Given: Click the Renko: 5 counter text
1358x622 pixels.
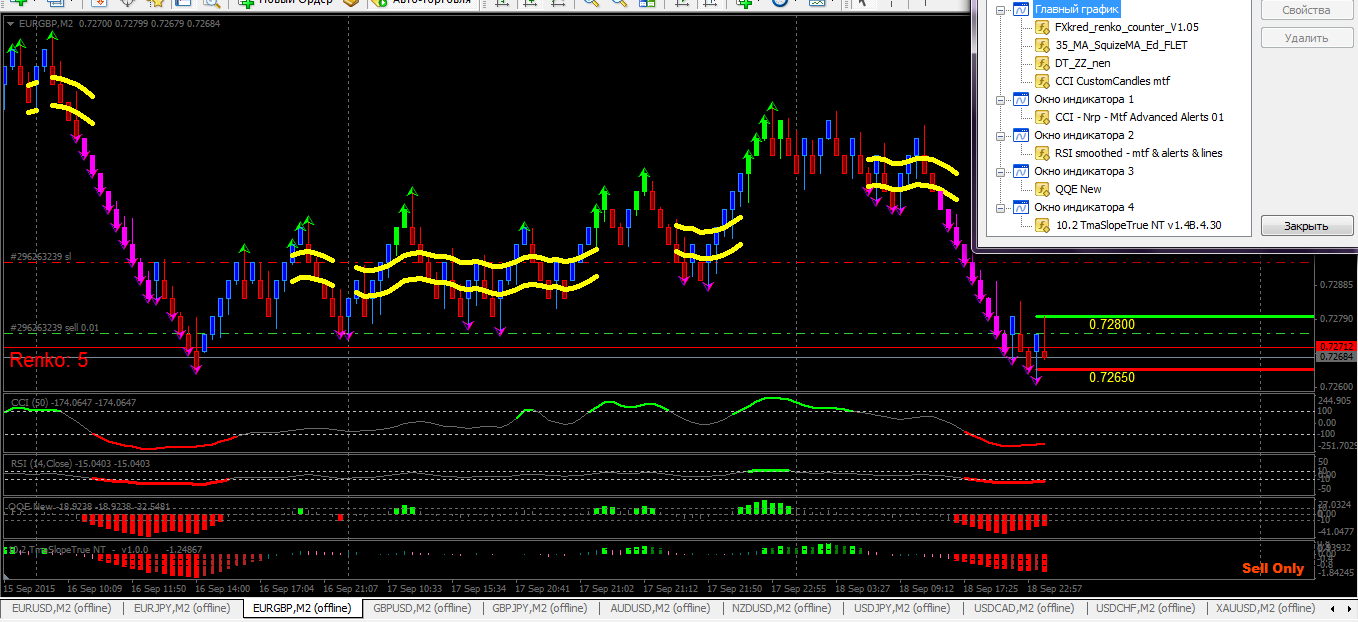Looking at the screenshot, I should pyautogui.click(x=49, y=360).
